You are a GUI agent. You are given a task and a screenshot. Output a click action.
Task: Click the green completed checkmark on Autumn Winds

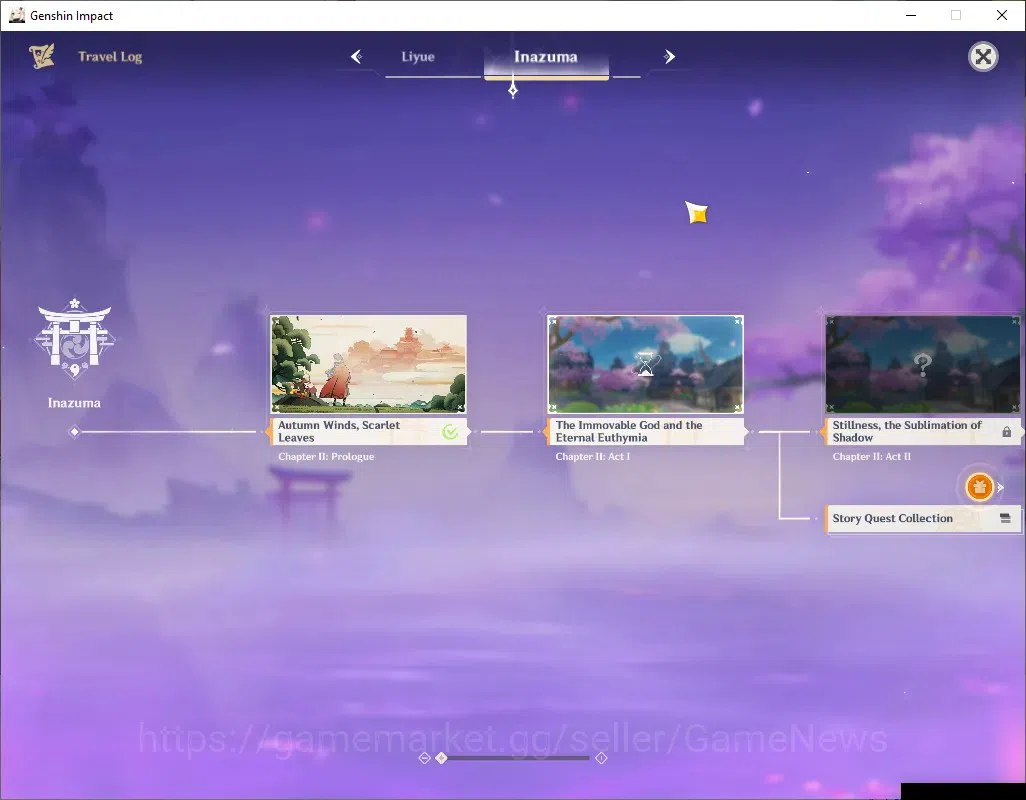click(x=450, y=432)
